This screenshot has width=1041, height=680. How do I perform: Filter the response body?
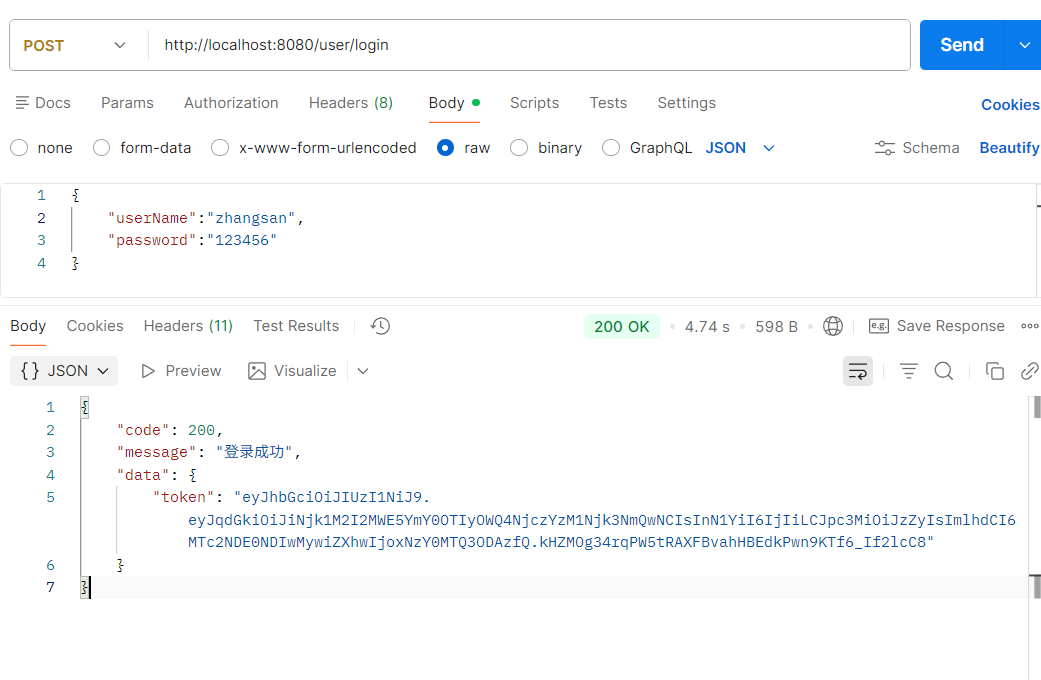point(909,371)
